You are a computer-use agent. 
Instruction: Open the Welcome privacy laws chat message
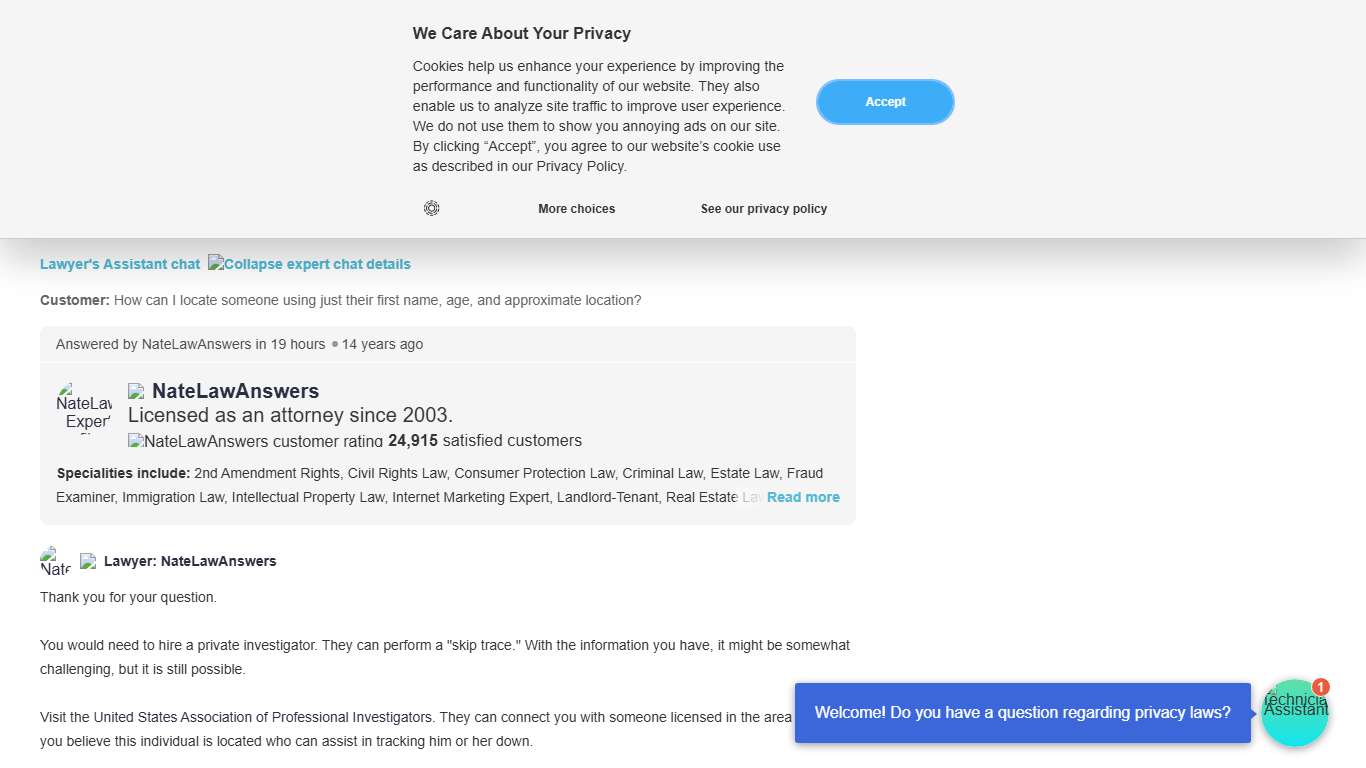click(x=1022, y=713)
